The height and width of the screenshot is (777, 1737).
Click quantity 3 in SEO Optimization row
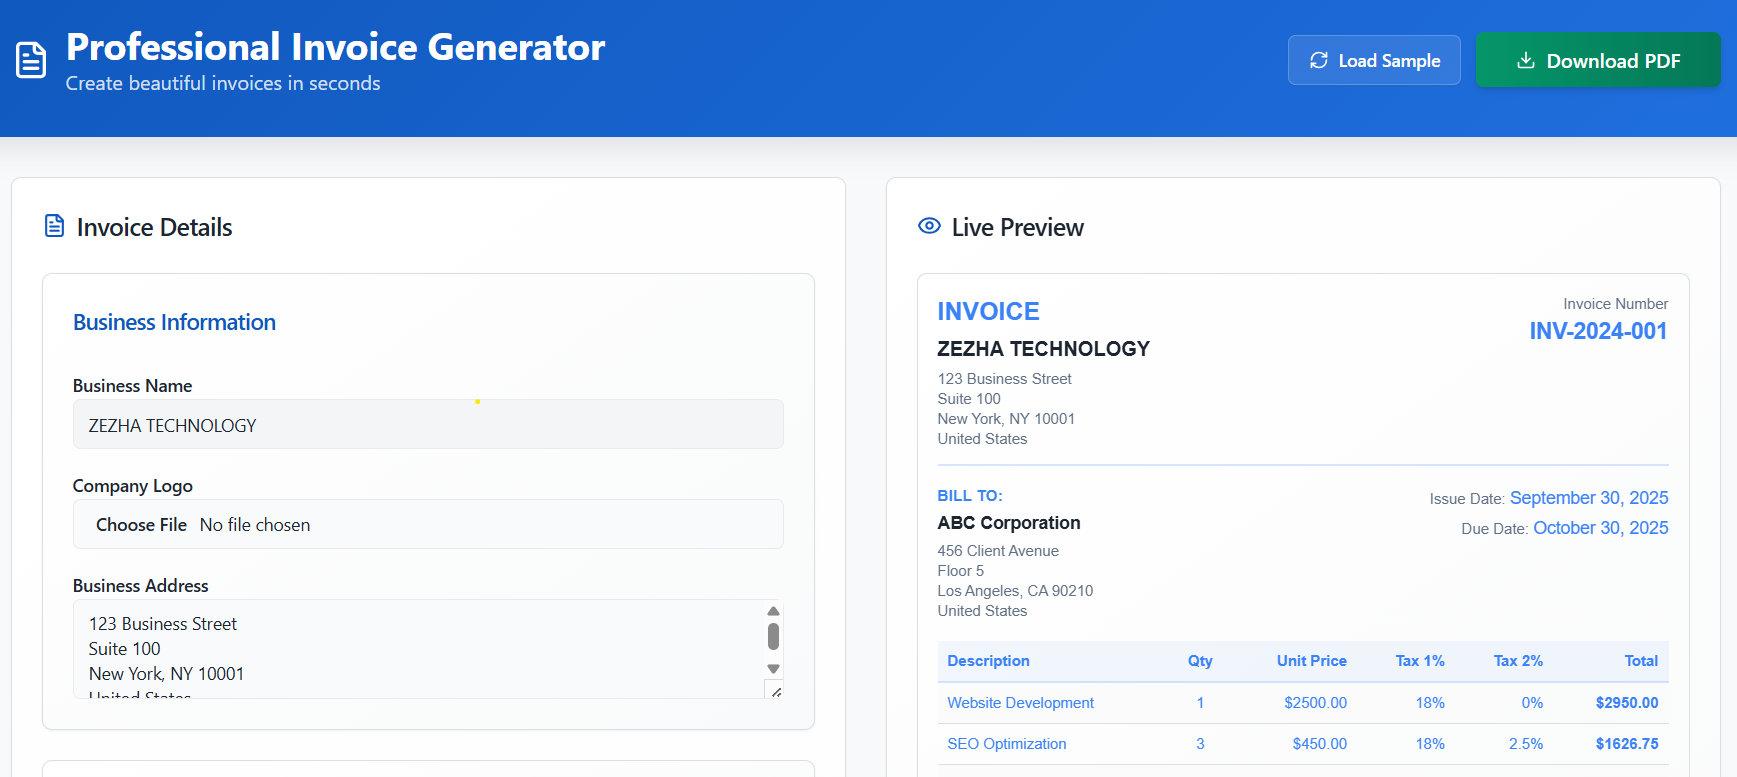(x=1200, y=744)
